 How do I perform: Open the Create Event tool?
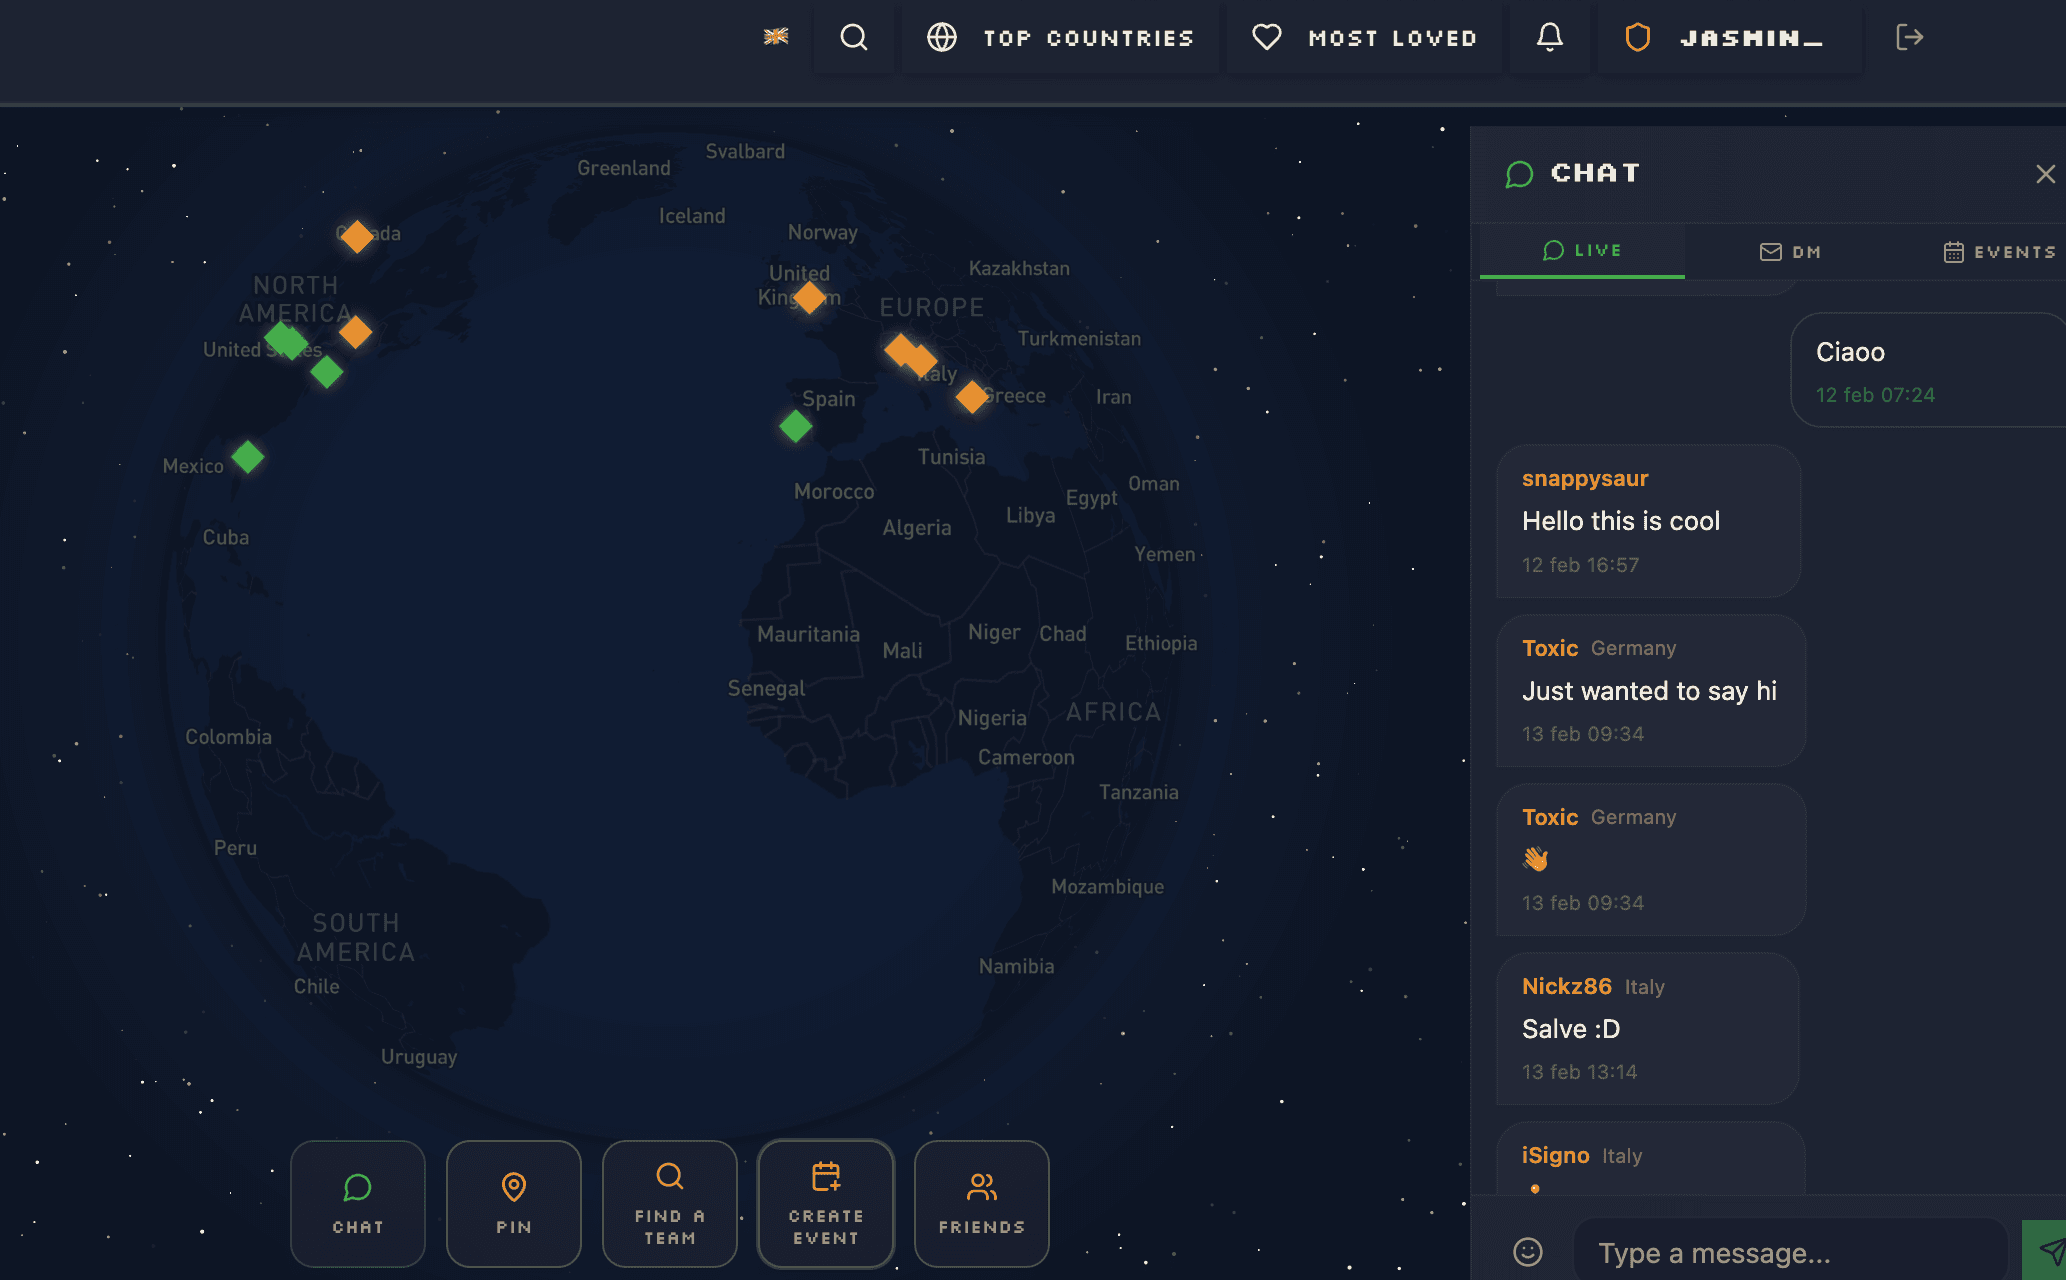click(825, 1203)
